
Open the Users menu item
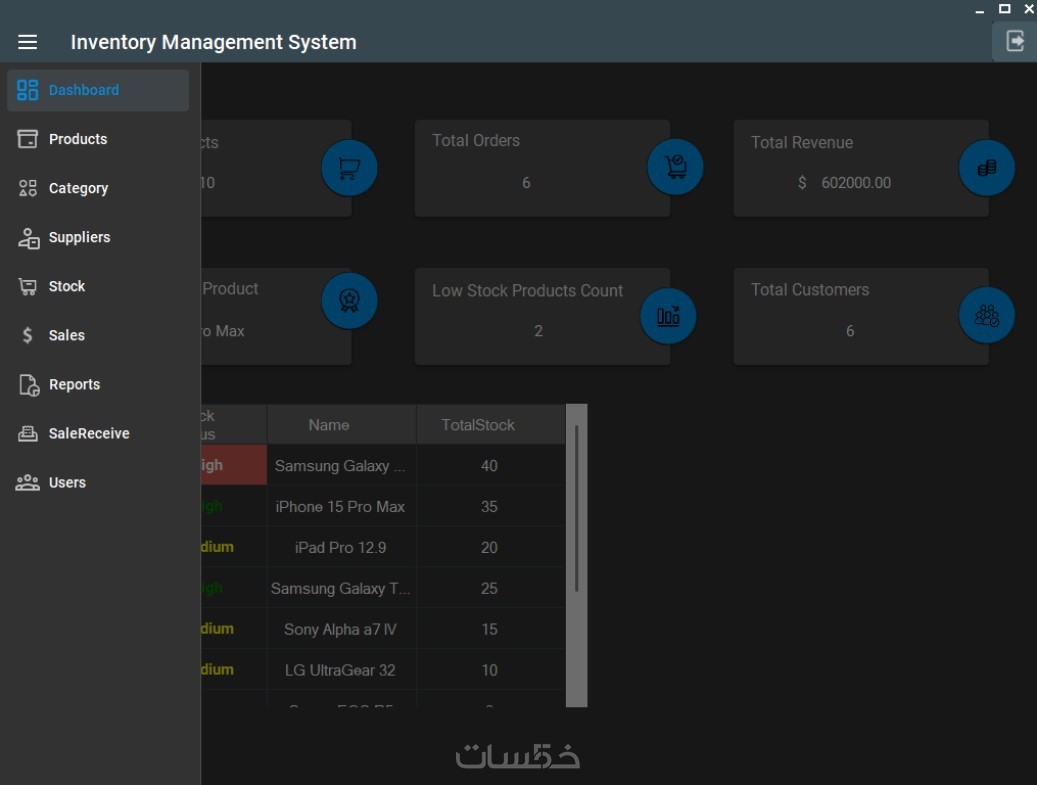click(98, 483)
